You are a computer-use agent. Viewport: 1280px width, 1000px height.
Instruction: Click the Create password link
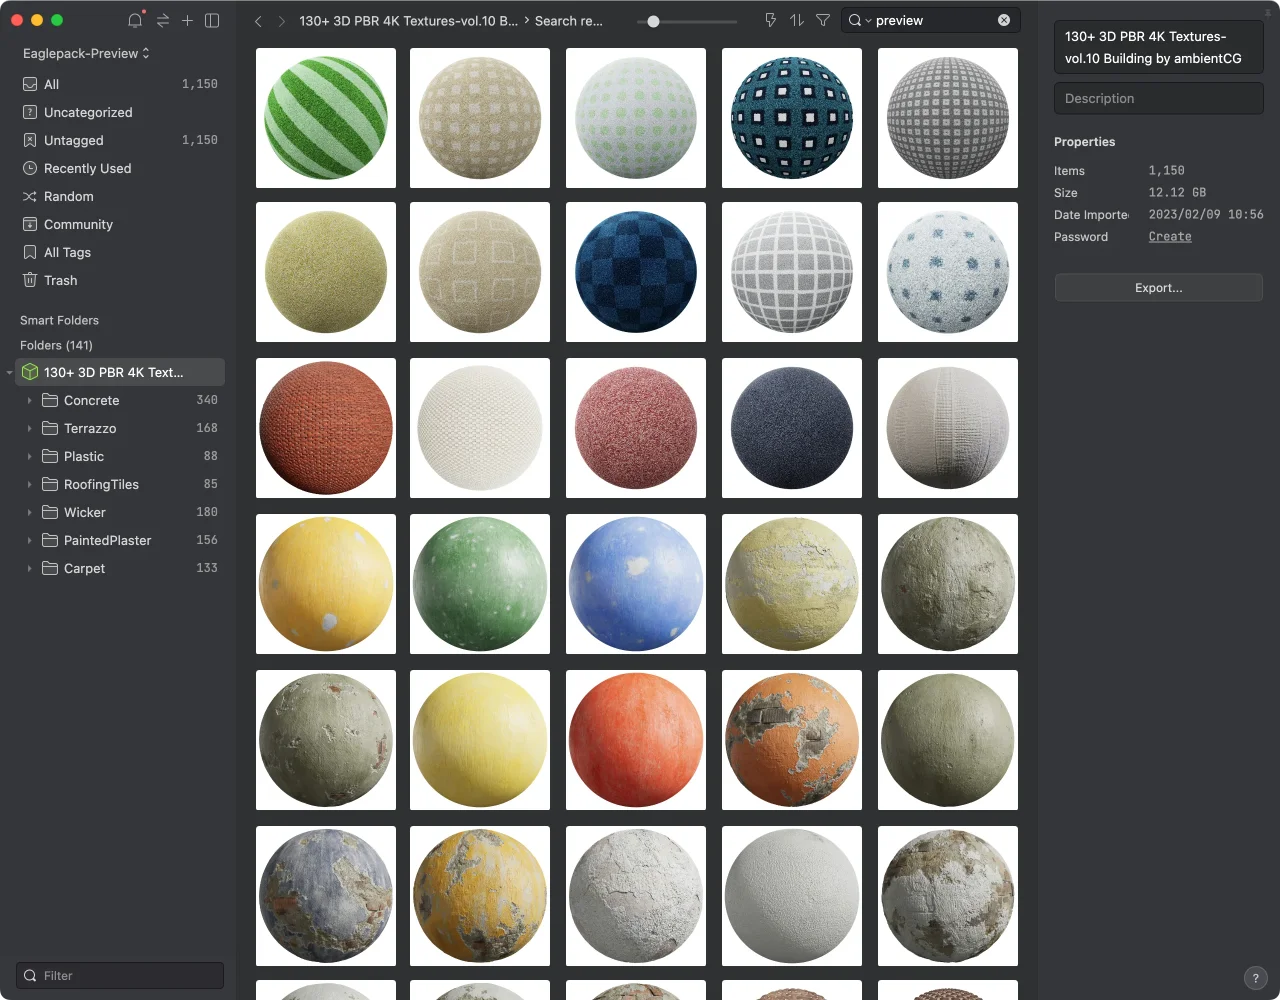(x=1170, y=237)
